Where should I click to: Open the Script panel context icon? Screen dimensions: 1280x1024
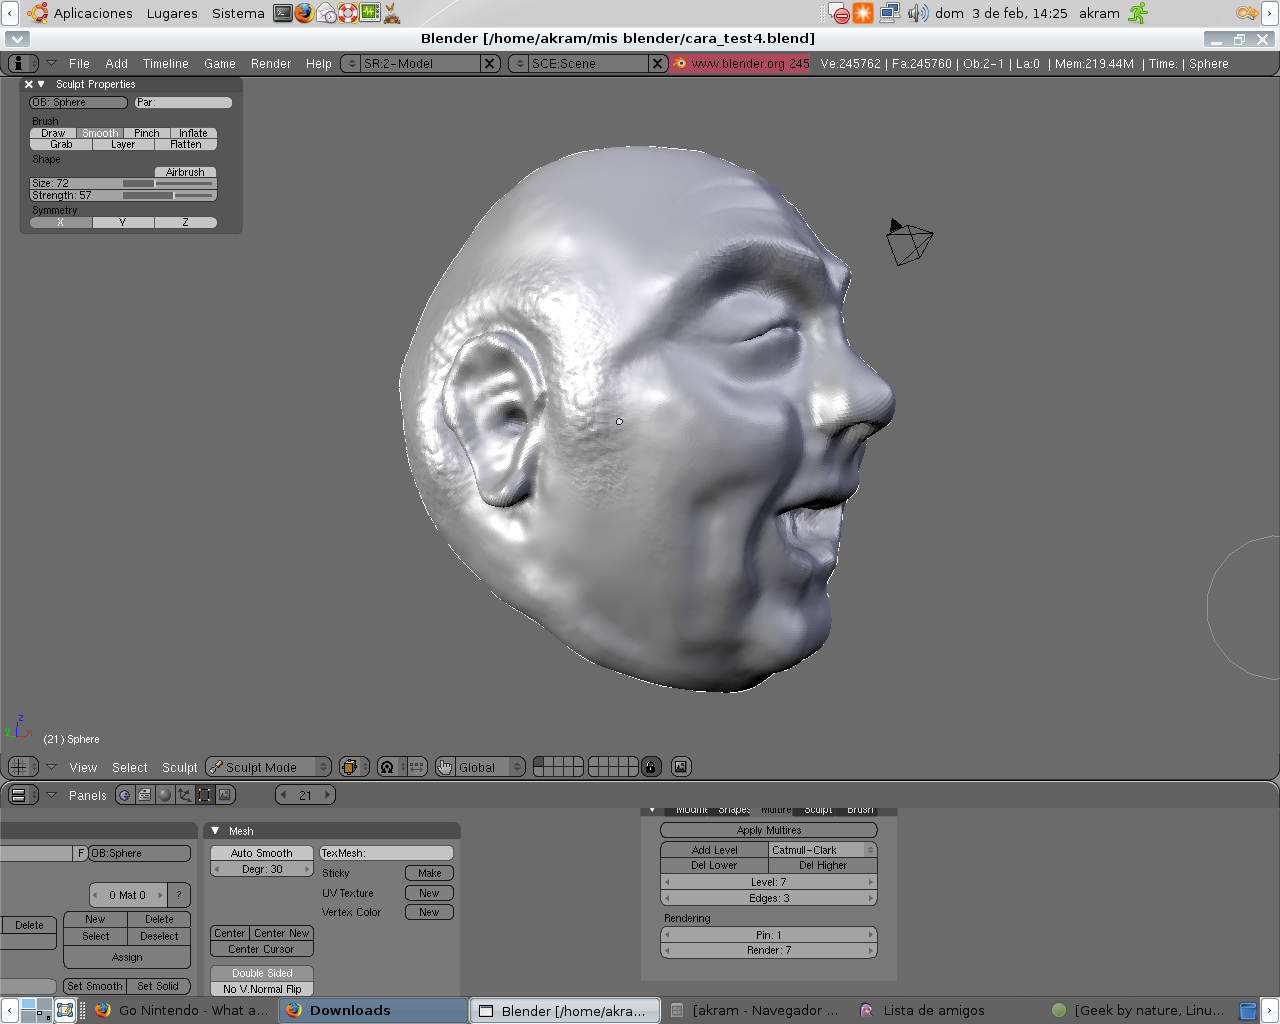point(145,795)
